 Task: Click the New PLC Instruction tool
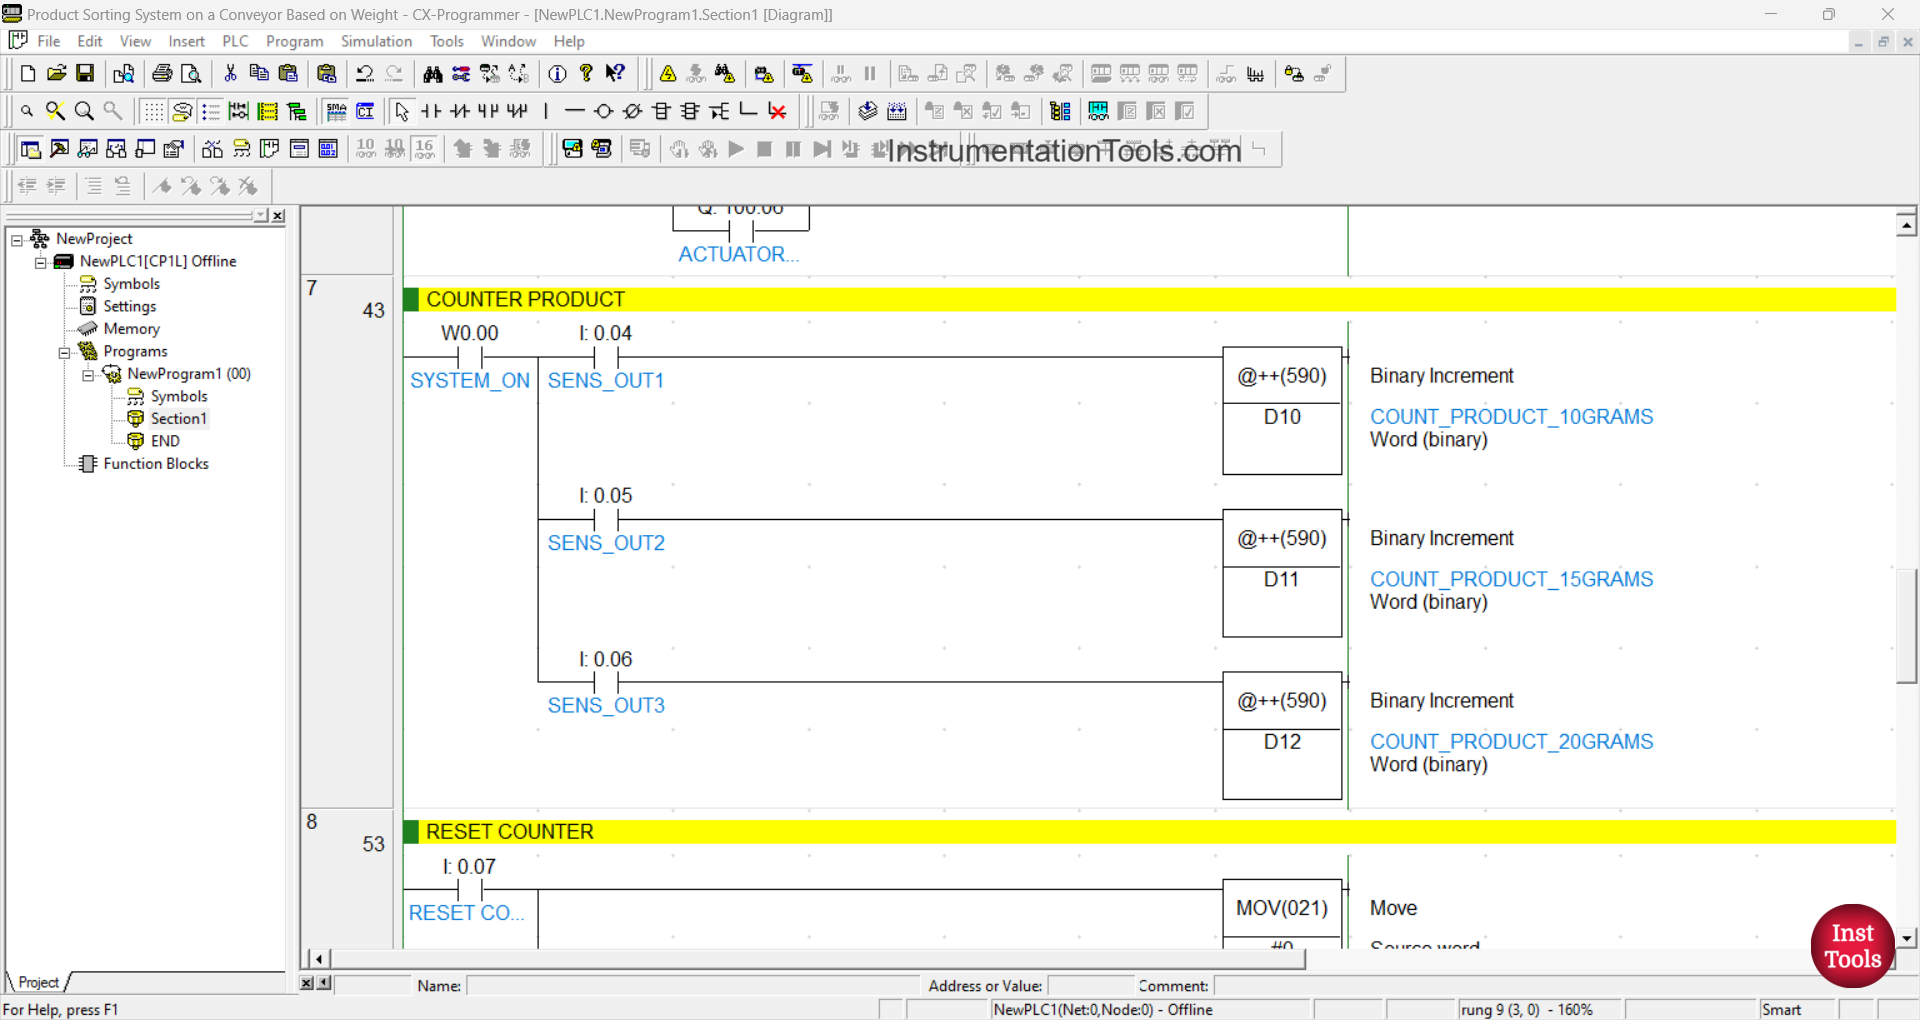click(661, 111)
